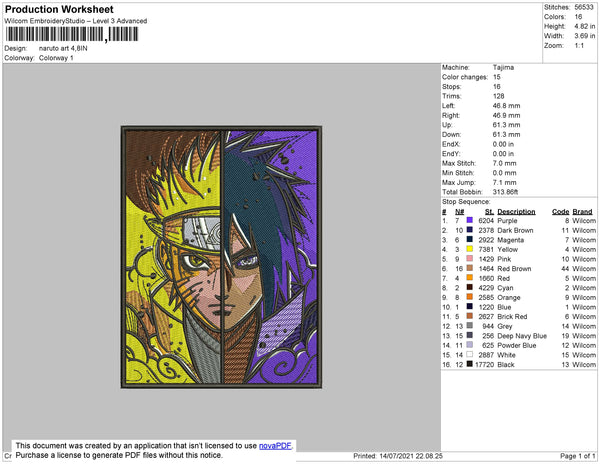Select the Stitches value '56533'
The width and height of the screenshot is (600, 464).
[584, 7]
